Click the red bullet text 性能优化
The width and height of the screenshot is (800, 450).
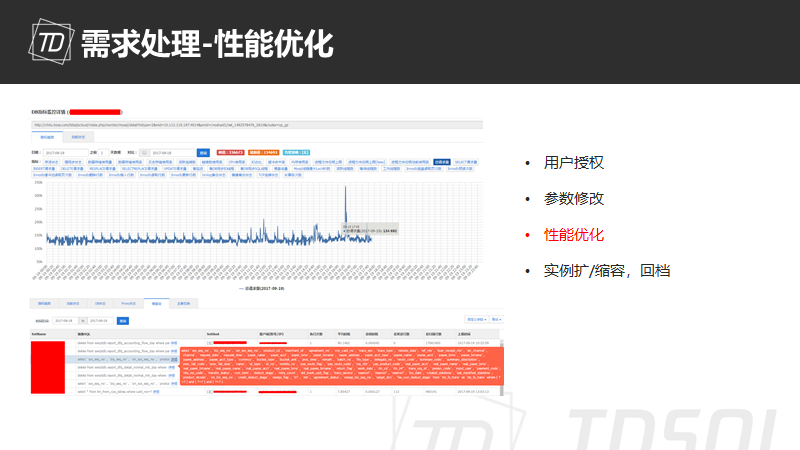coord(573,235)
